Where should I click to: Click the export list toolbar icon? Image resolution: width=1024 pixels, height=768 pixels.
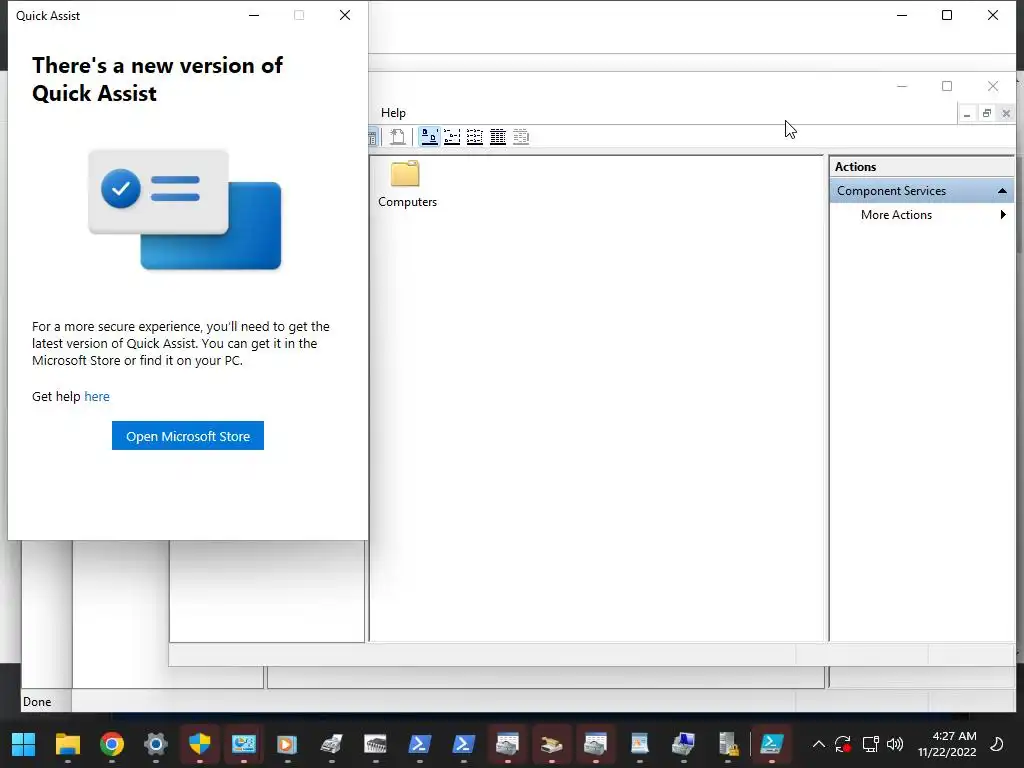point(398,136)
